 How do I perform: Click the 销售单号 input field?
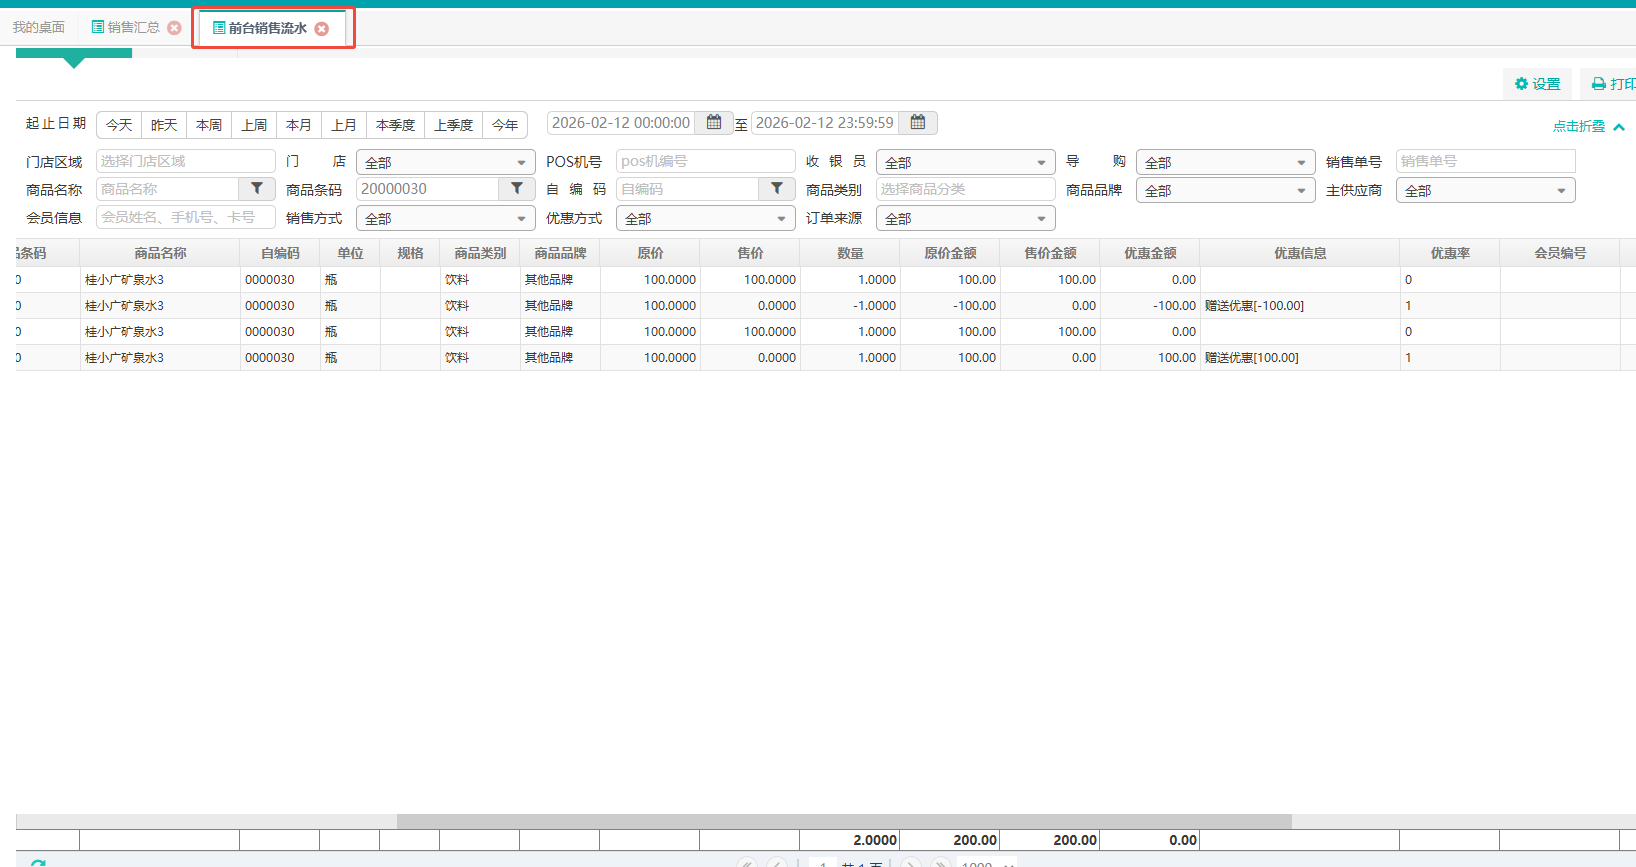pyautogui.click(x=1485, y=161)
